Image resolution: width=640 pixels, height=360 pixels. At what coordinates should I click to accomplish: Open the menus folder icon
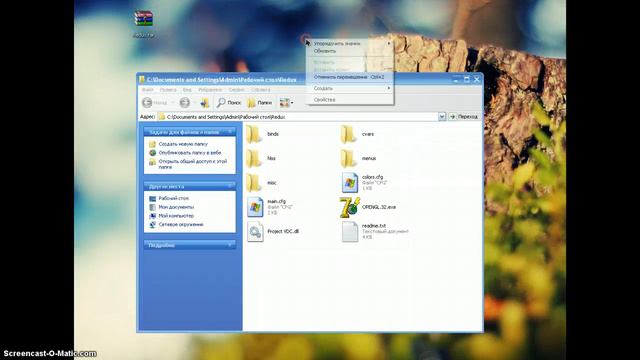click(x=348, y=158)
